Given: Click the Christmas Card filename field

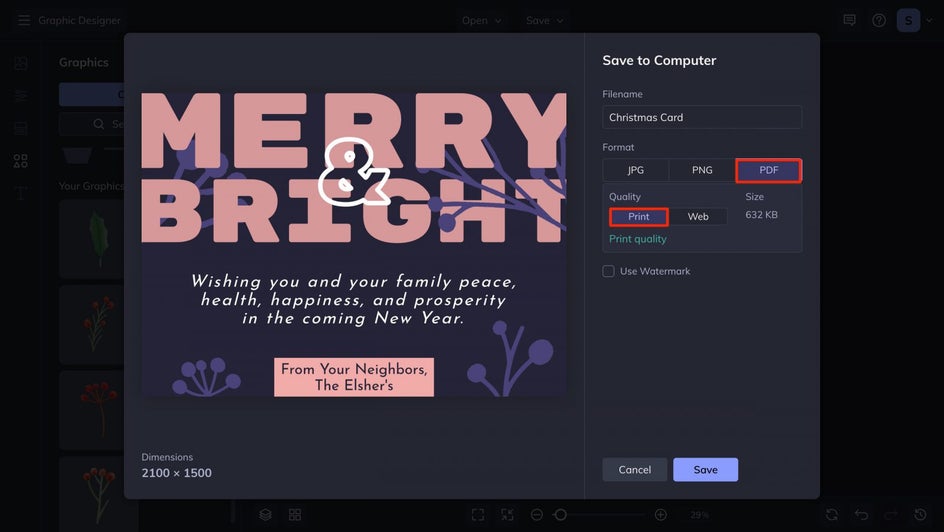Looking at the screenshot, I should (702, 117).
